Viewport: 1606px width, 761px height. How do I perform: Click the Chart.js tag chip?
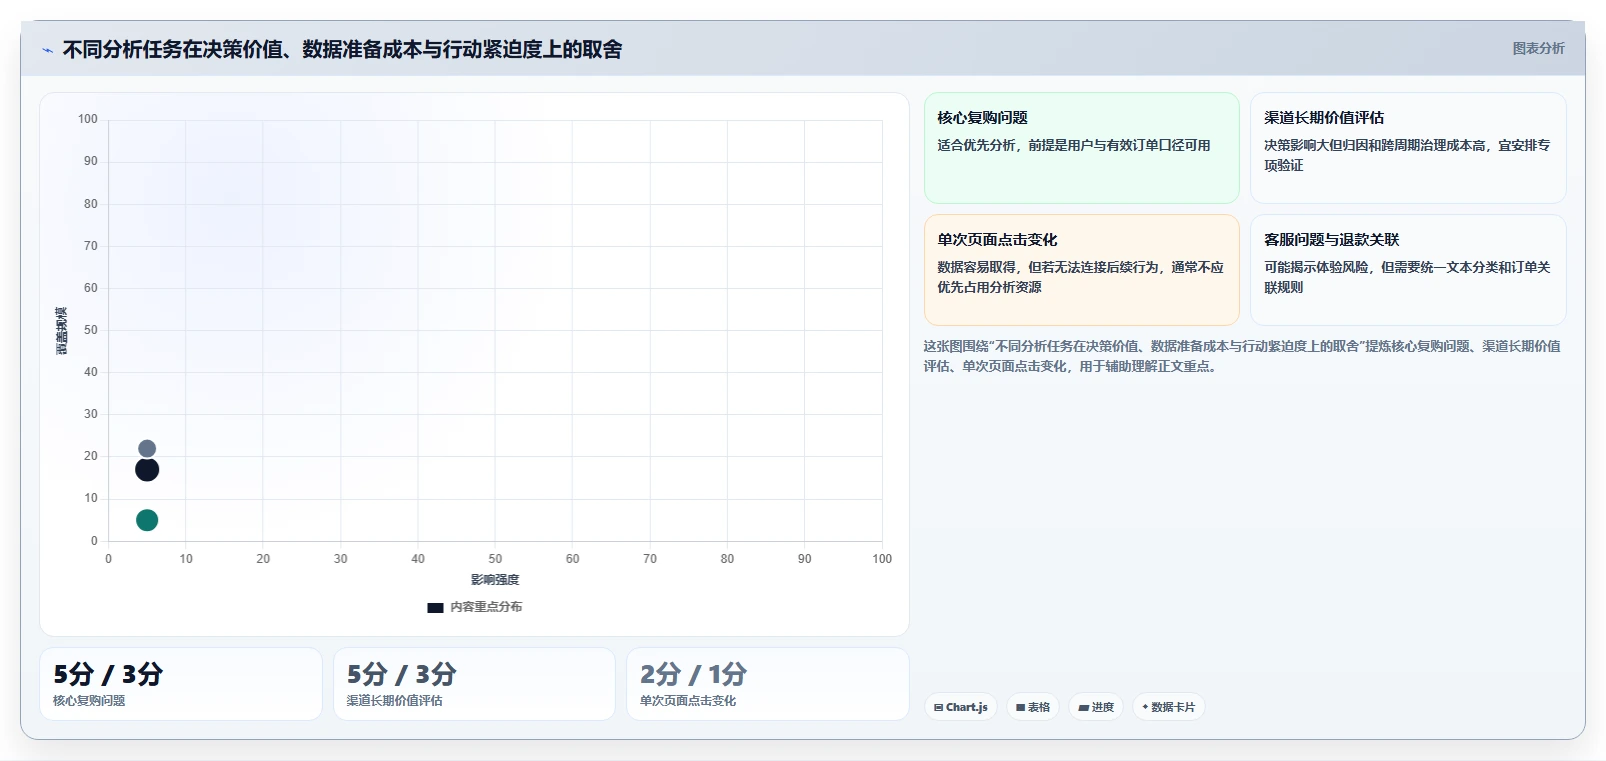click(960, 707)
